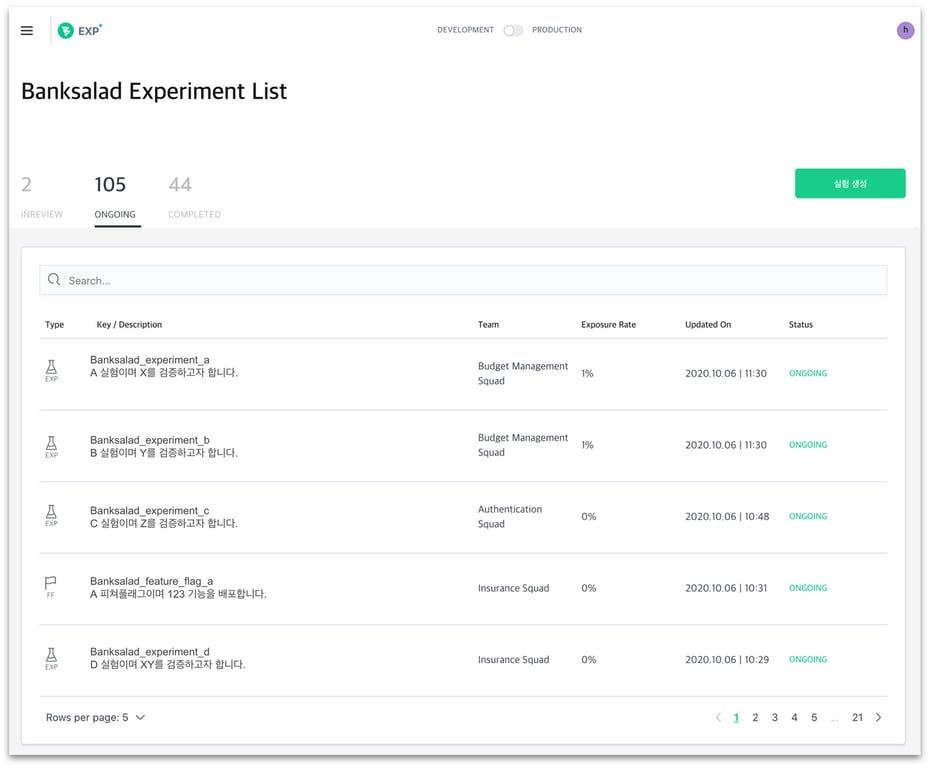Jump to page 21
The width and height of the screenshot is (932, 768).
pyautogui.click(x=857, y=717)
